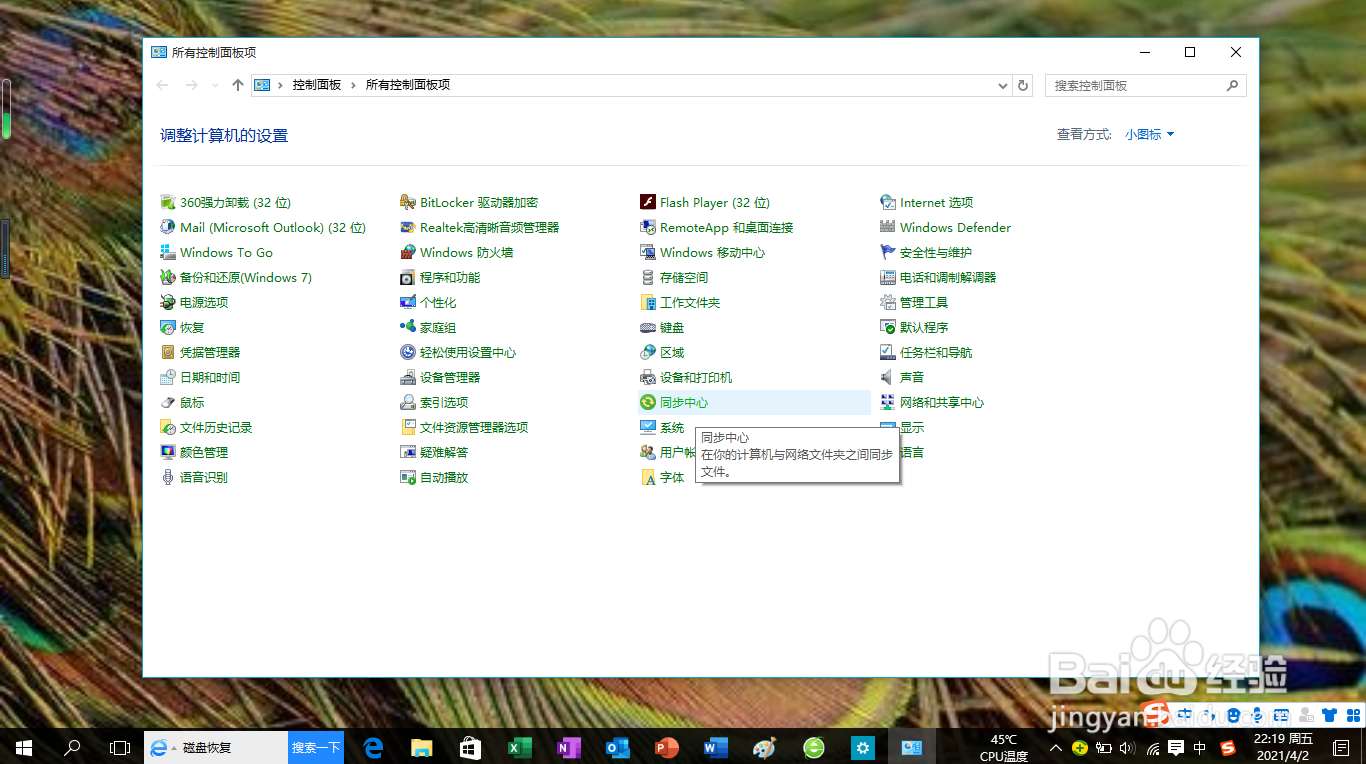Click the 电源选项 icon
The height and width of the screenshot is (764, 1366).
coord(168,302)
